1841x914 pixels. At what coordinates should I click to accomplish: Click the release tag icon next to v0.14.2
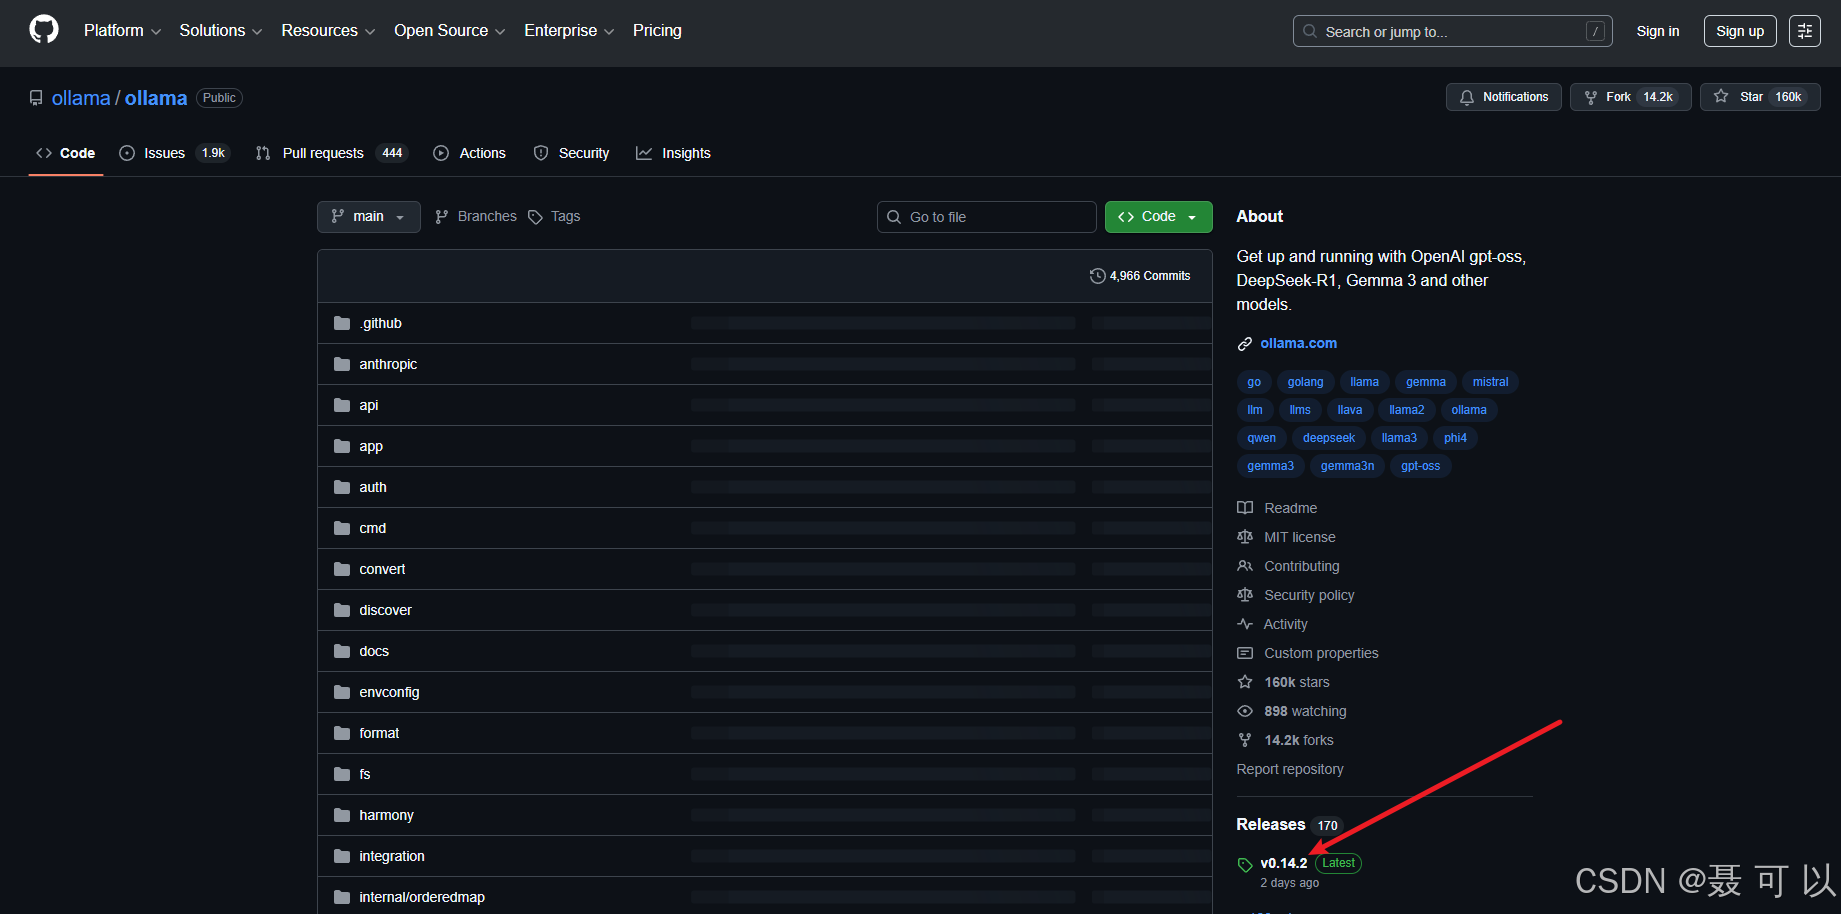click(1245, 865)
